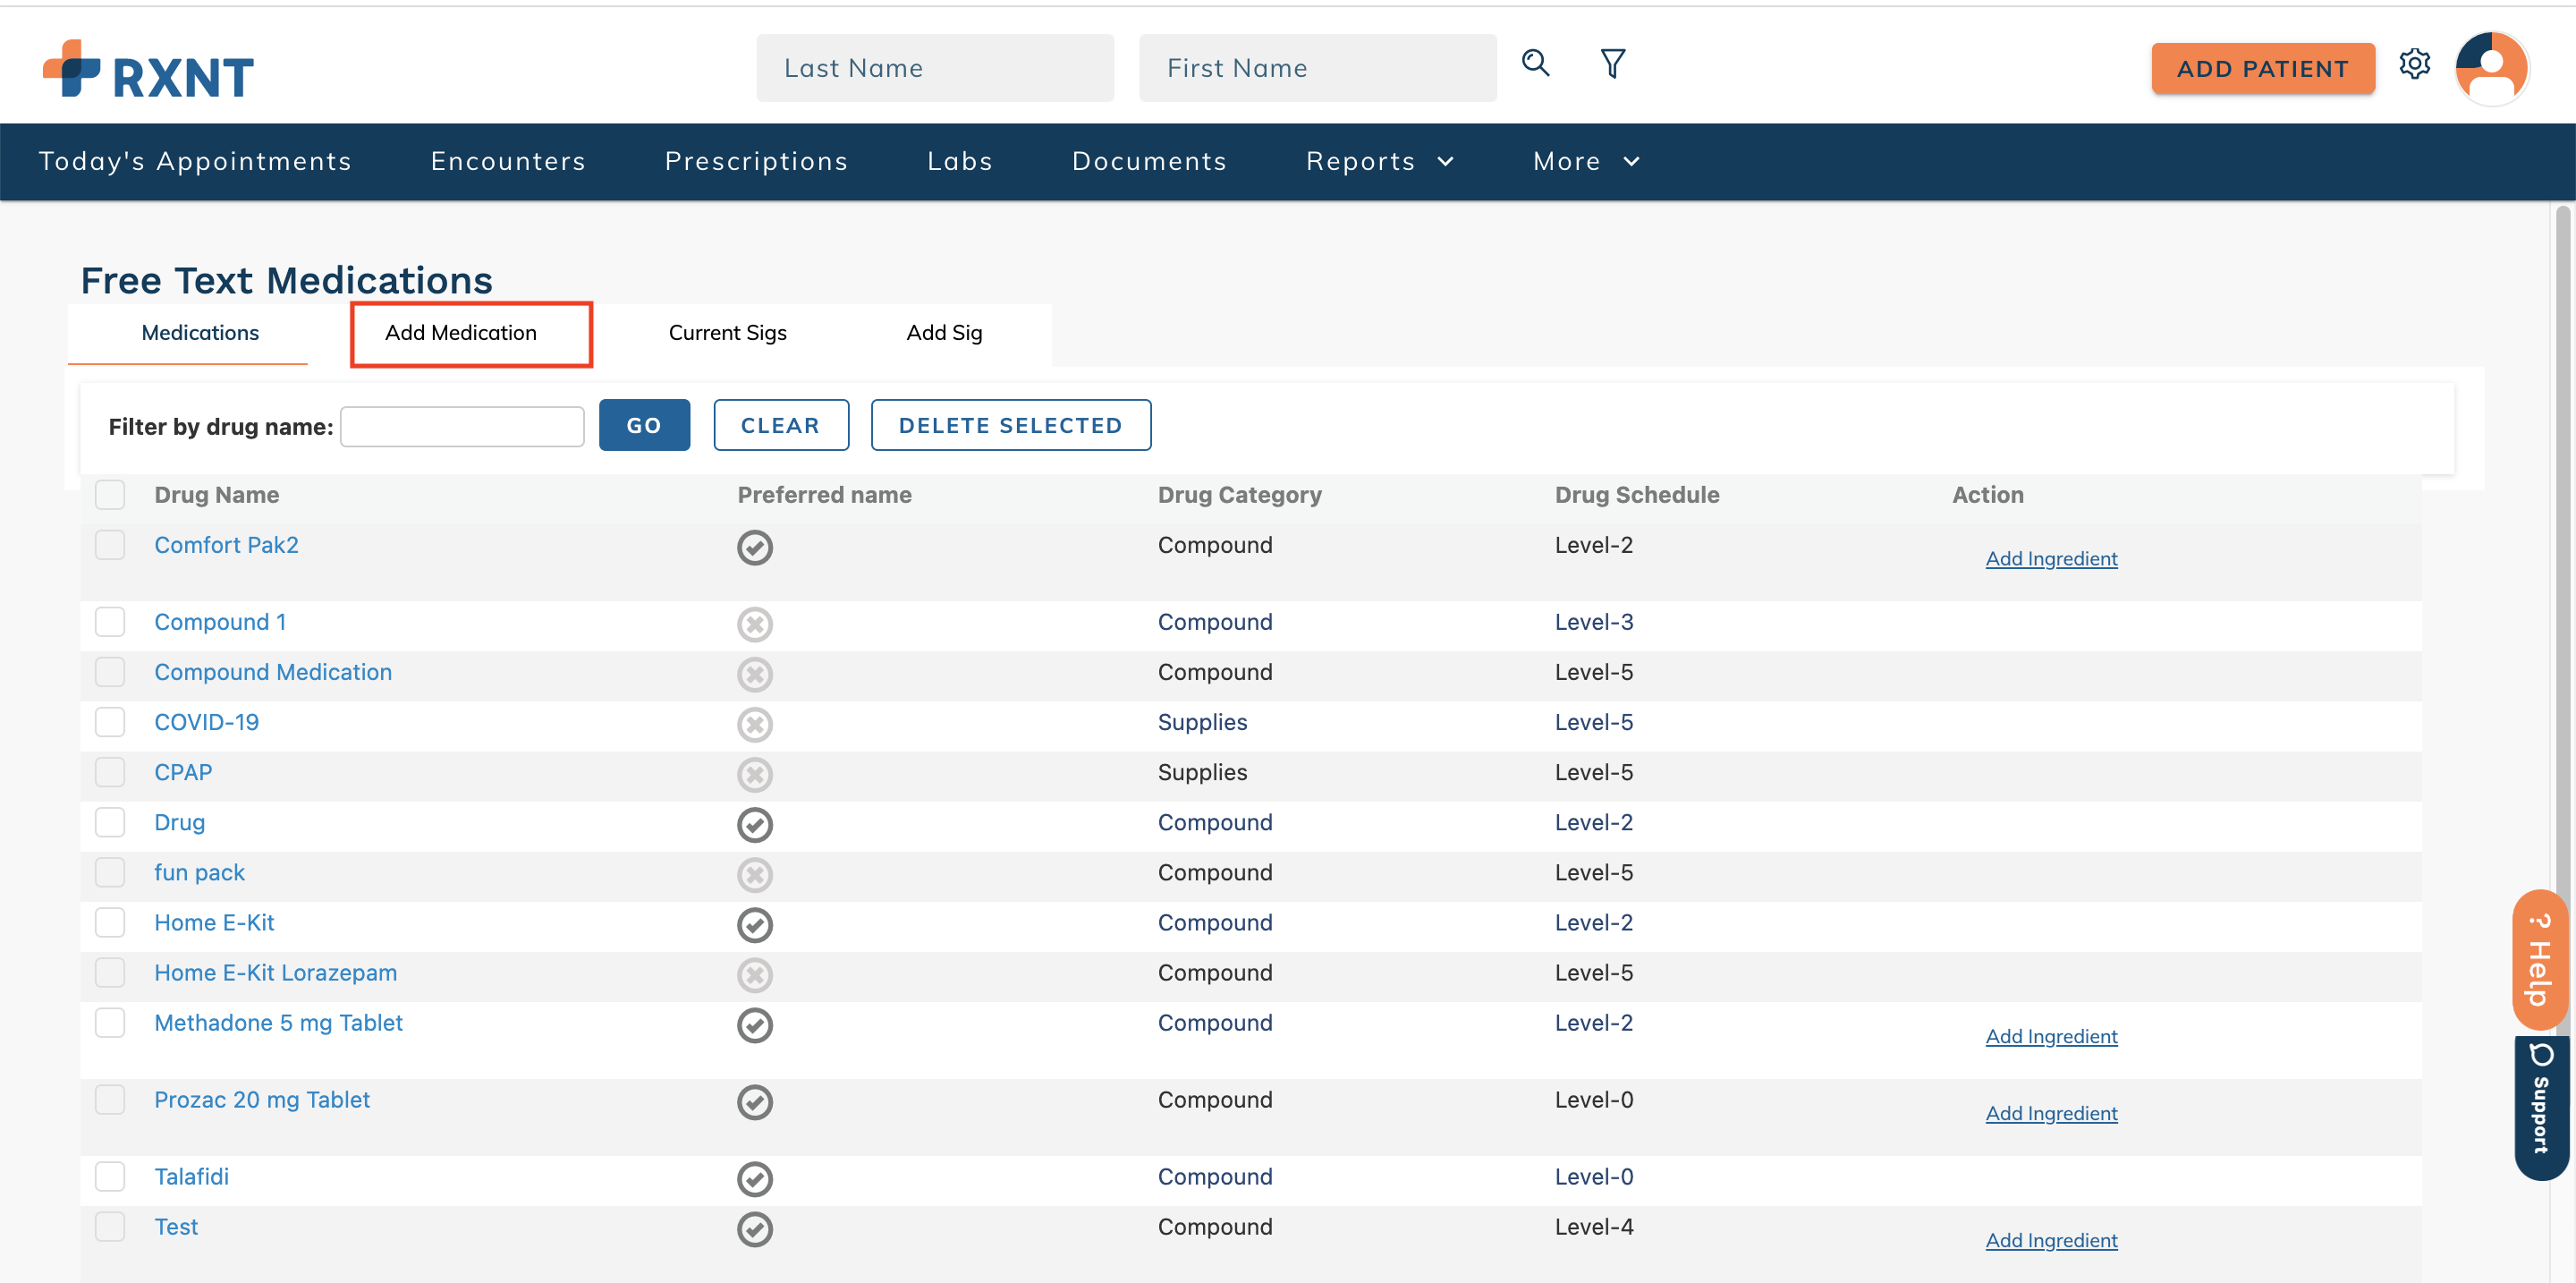Image resolution: width=2576 pixels, height=1283 pixels.
Task: Open the Support side tab
Action: click(2540, 1107)
